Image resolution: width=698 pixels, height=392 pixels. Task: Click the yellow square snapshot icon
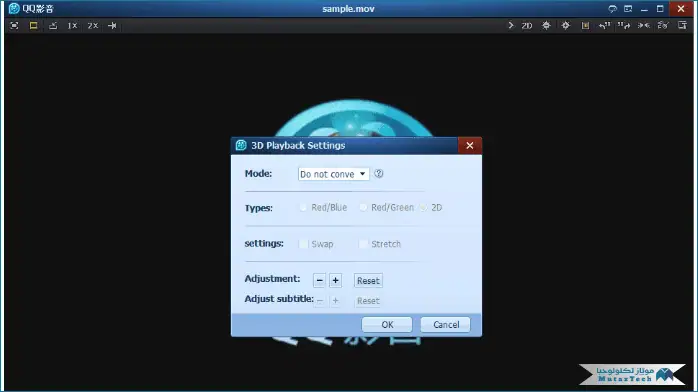click(585, 25)
